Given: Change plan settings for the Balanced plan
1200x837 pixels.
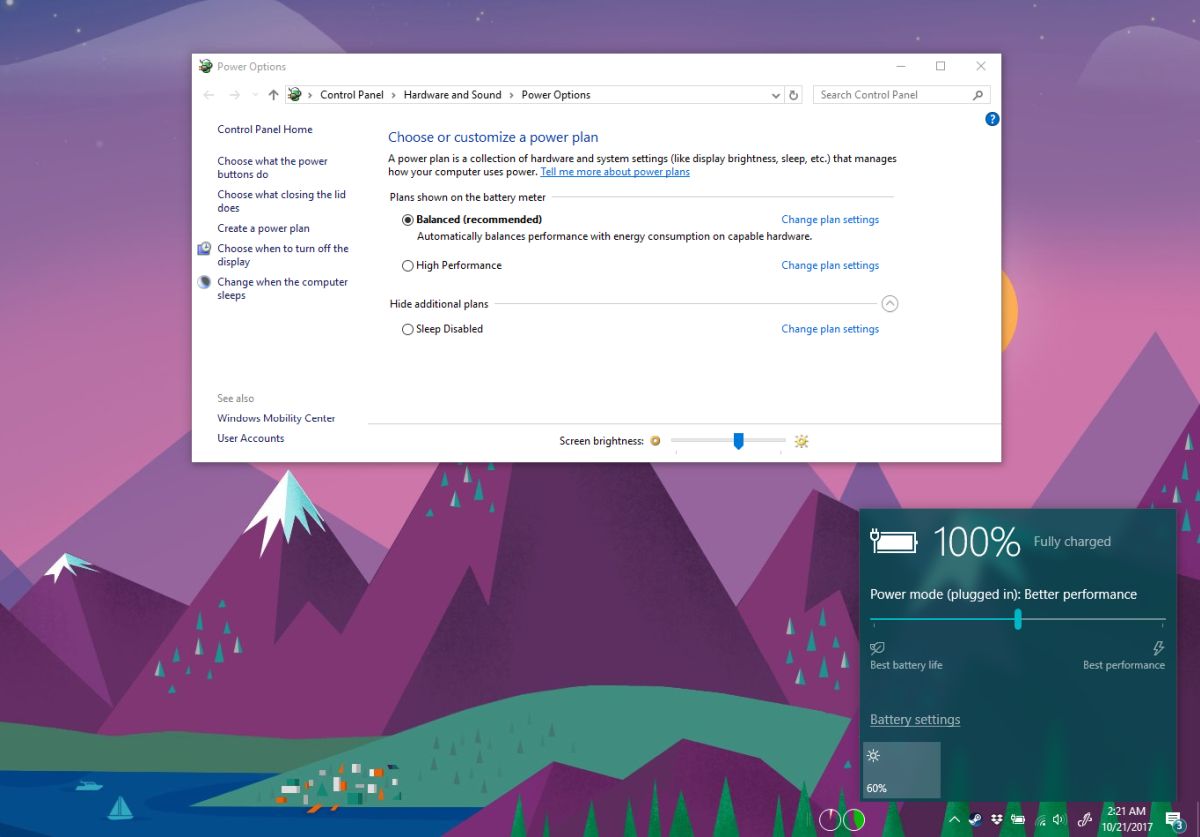Looking at the screenshot, I should coord(830,219).
